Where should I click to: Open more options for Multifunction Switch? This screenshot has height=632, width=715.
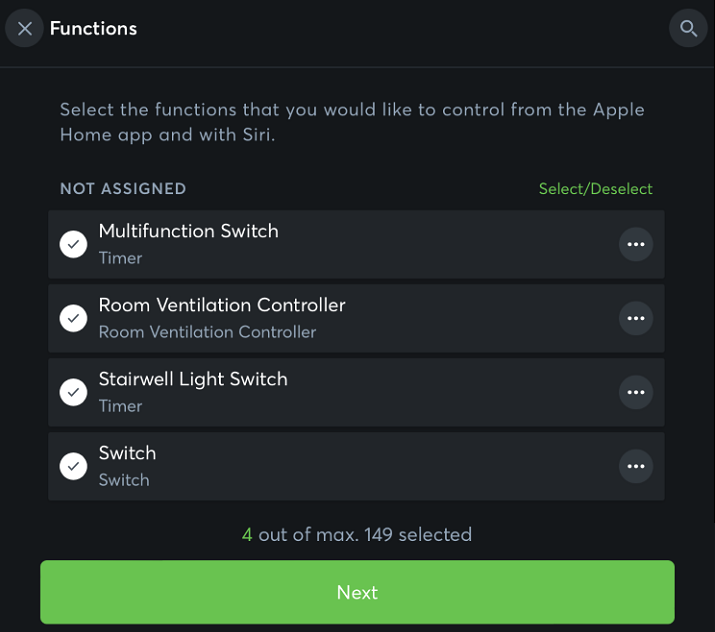636,245
